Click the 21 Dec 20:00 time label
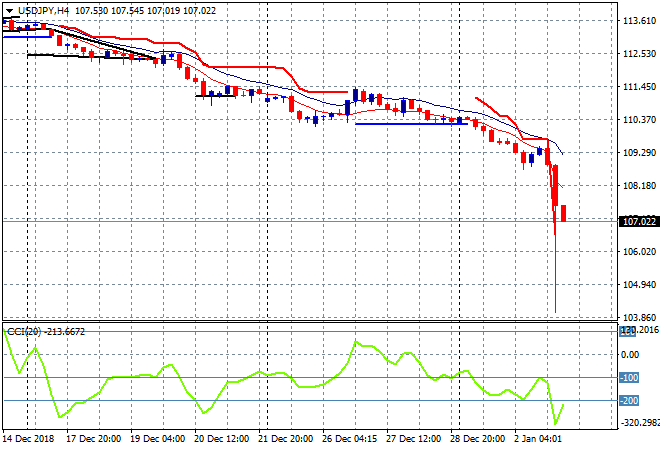The width and height of the screenshot is (660, 450). pos(285,439)
